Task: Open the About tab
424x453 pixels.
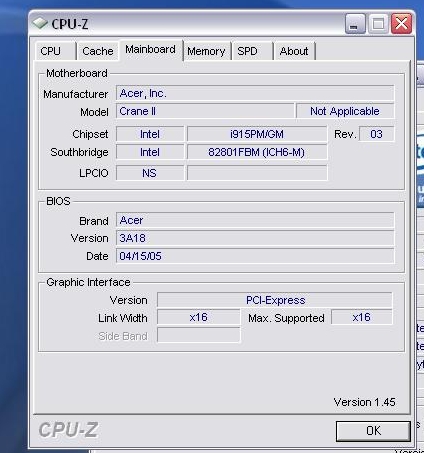Action: tap(294, 51)
